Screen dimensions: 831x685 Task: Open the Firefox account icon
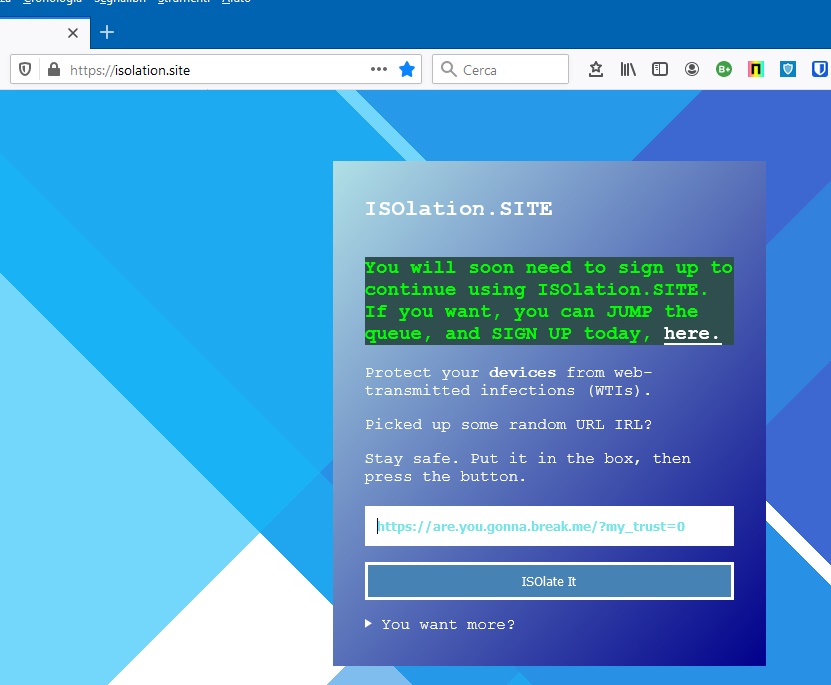[x=692, y=69]
